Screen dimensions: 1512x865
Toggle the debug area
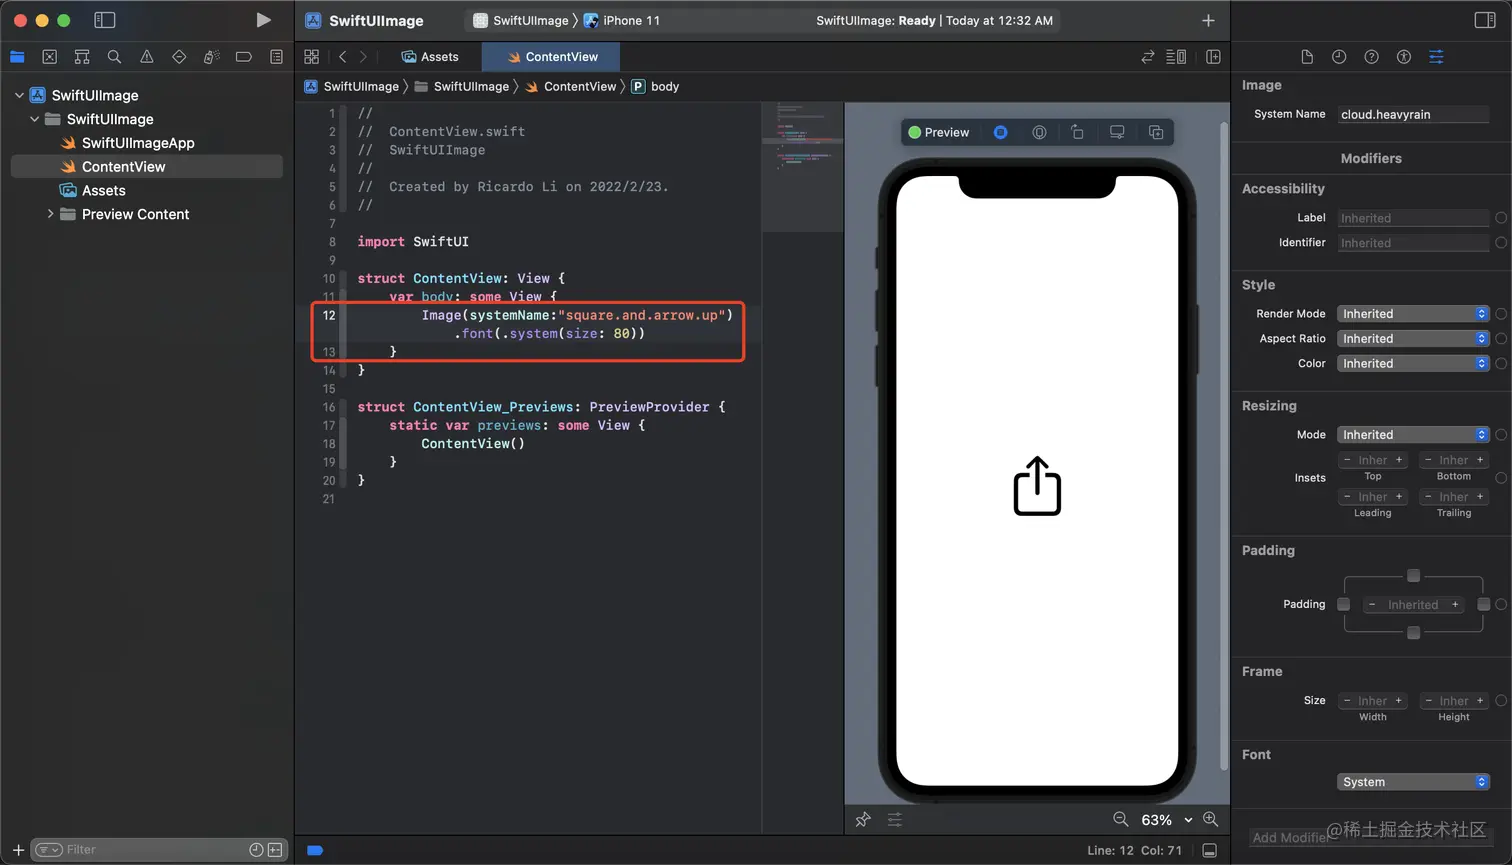tap(1209, 850)
